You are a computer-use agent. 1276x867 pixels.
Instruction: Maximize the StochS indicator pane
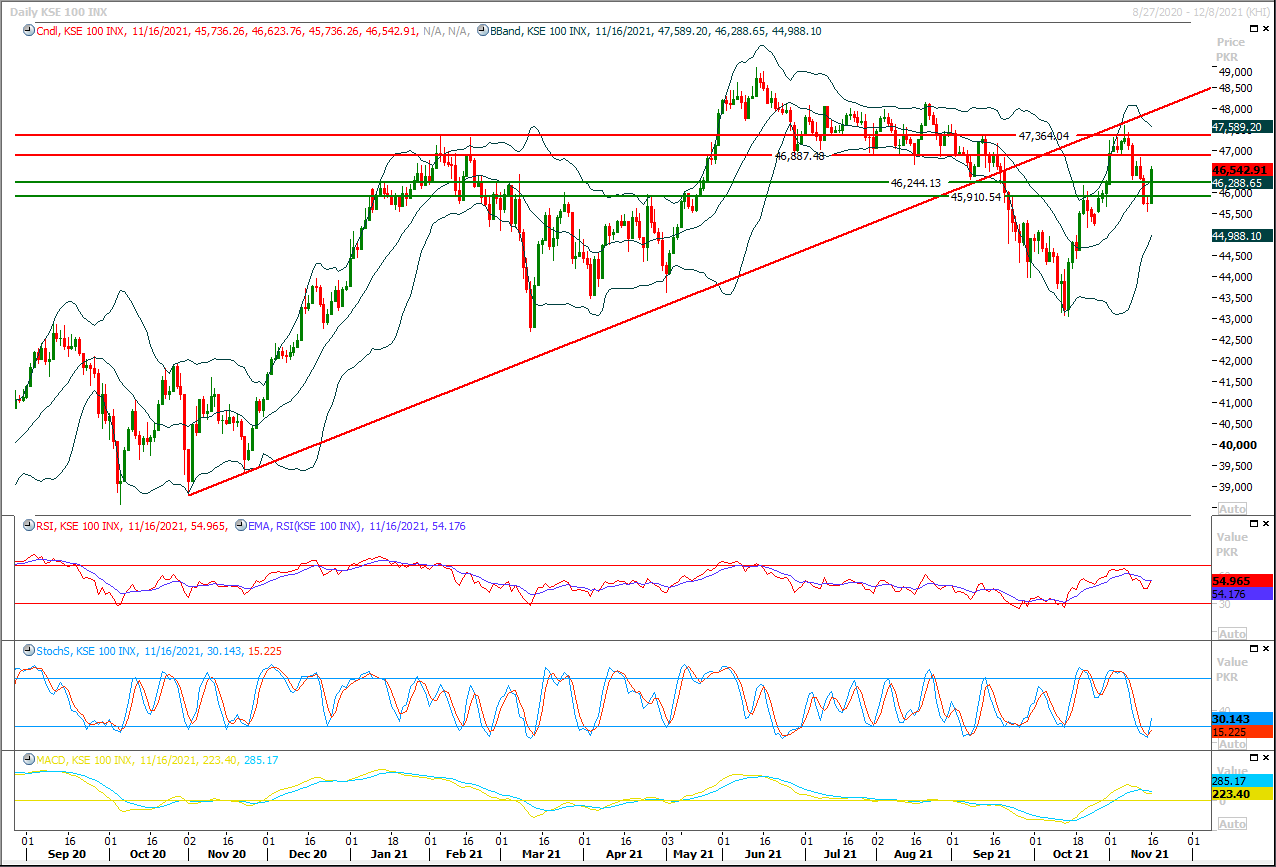(1252, 648)
